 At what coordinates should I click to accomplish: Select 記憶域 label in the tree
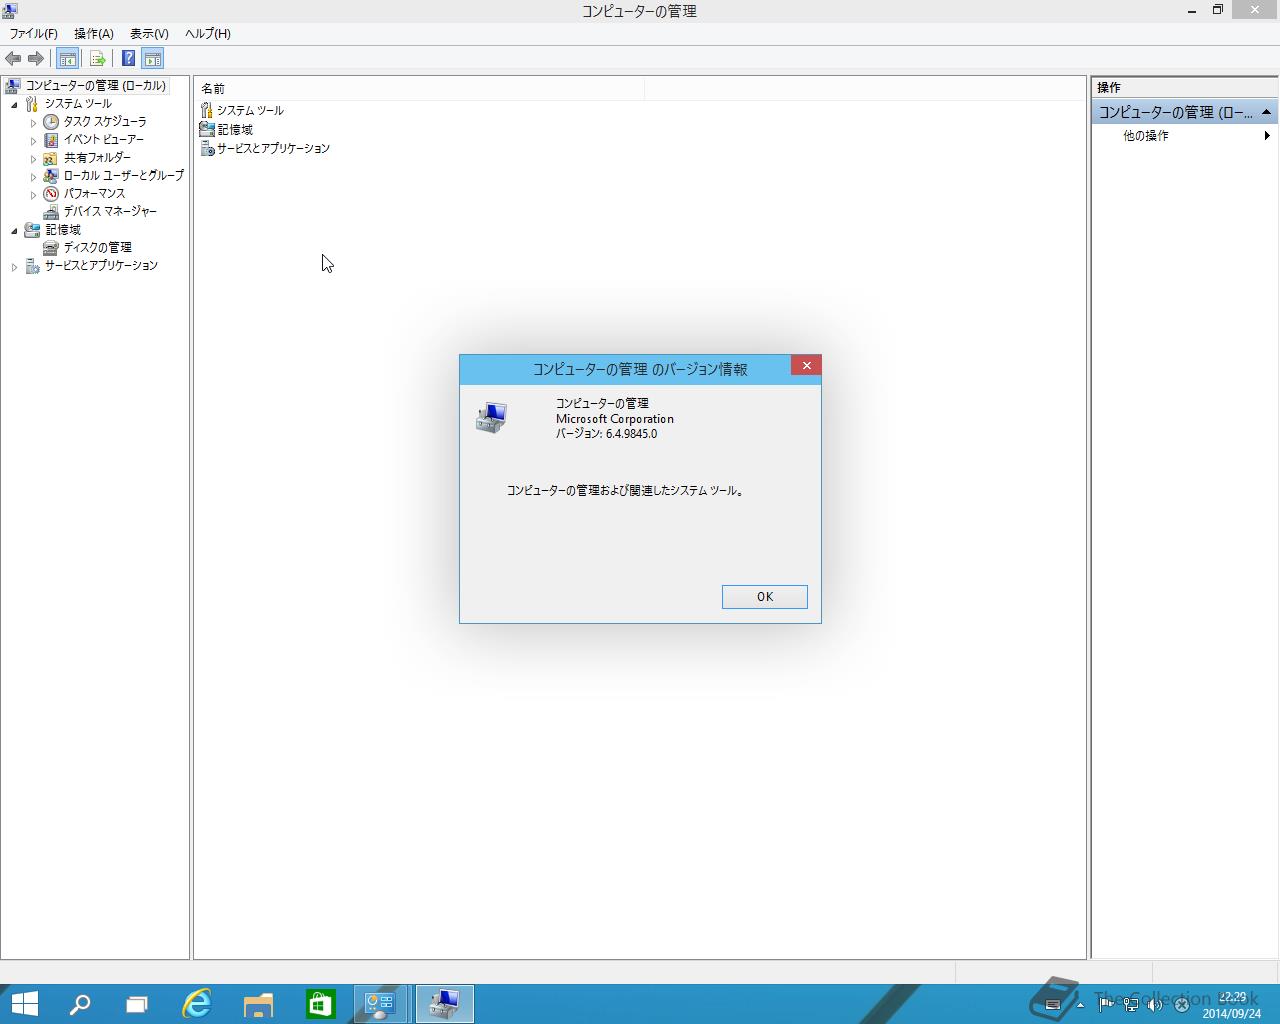[63, 230]
